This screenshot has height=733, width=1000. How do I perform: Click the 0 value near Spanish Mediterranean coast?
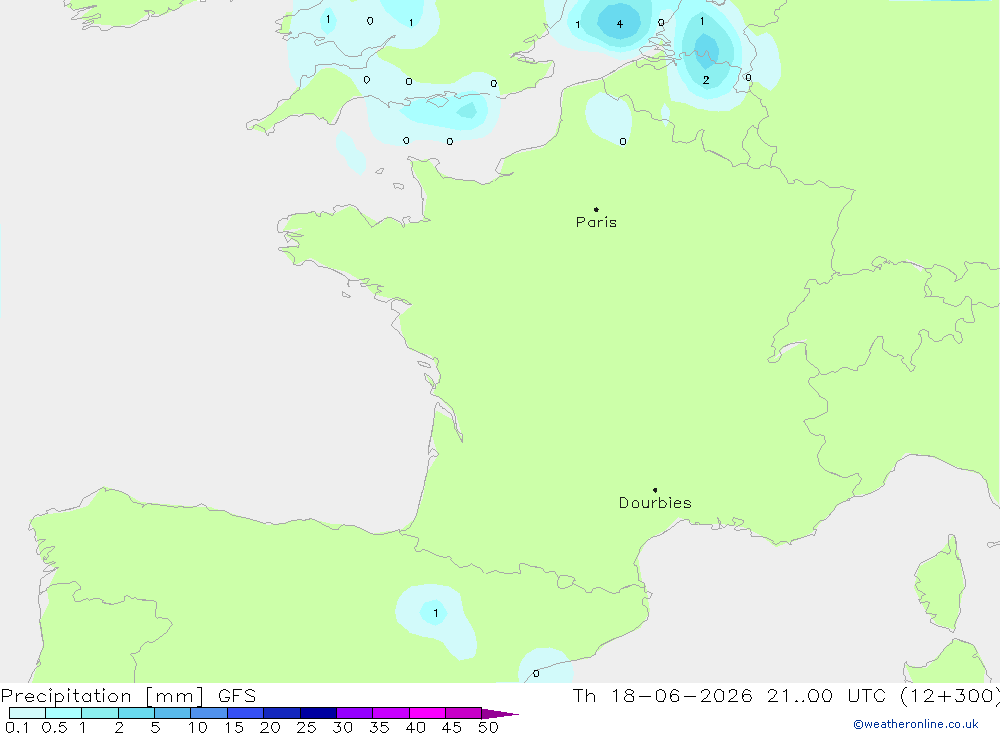[x=536, y=674]
